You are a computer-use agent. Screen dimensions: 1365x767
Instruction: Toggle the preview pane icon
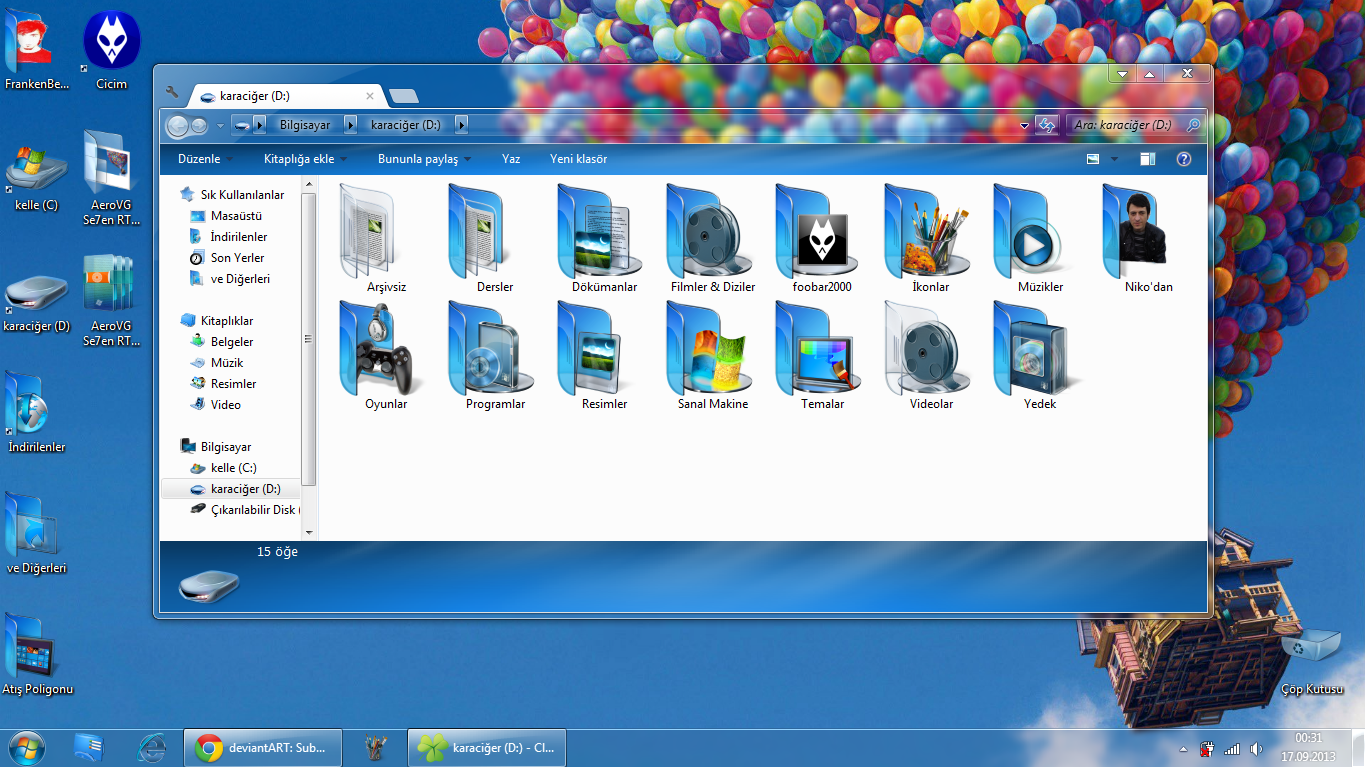click(1147, 159)
